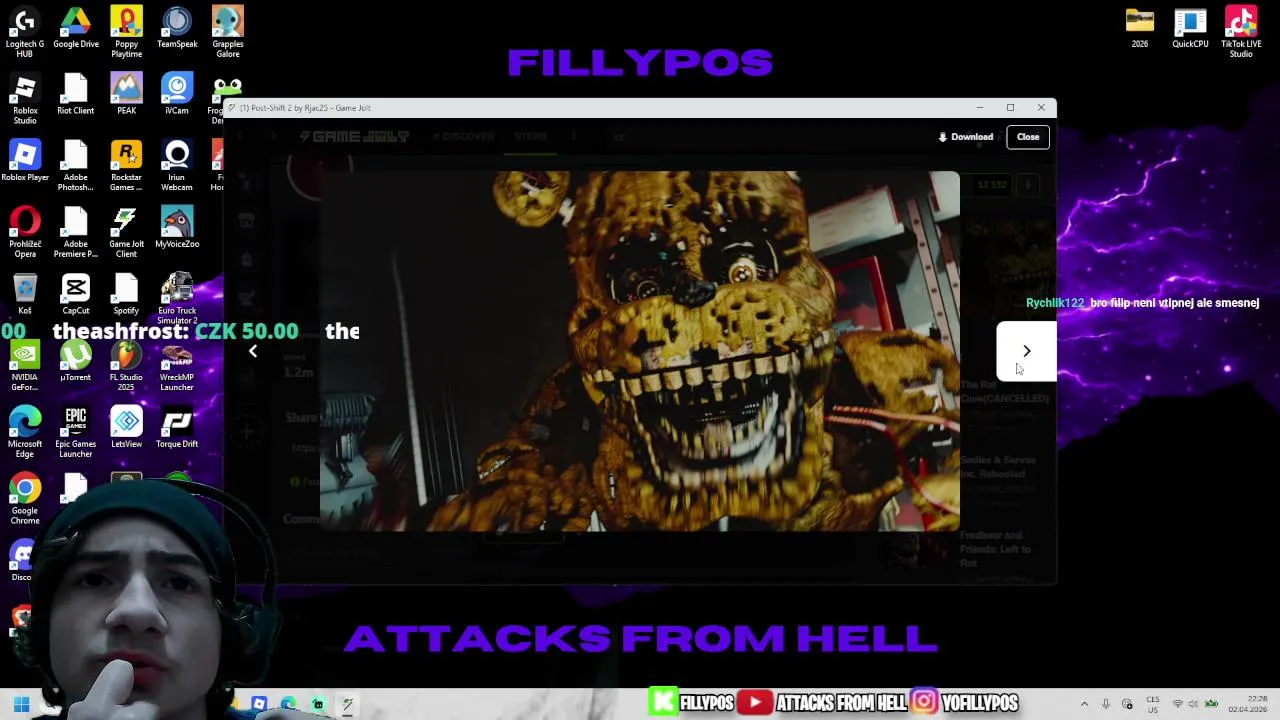
Task: Launch Epic Games Launcher icon
Action: (x=76, y=433)
